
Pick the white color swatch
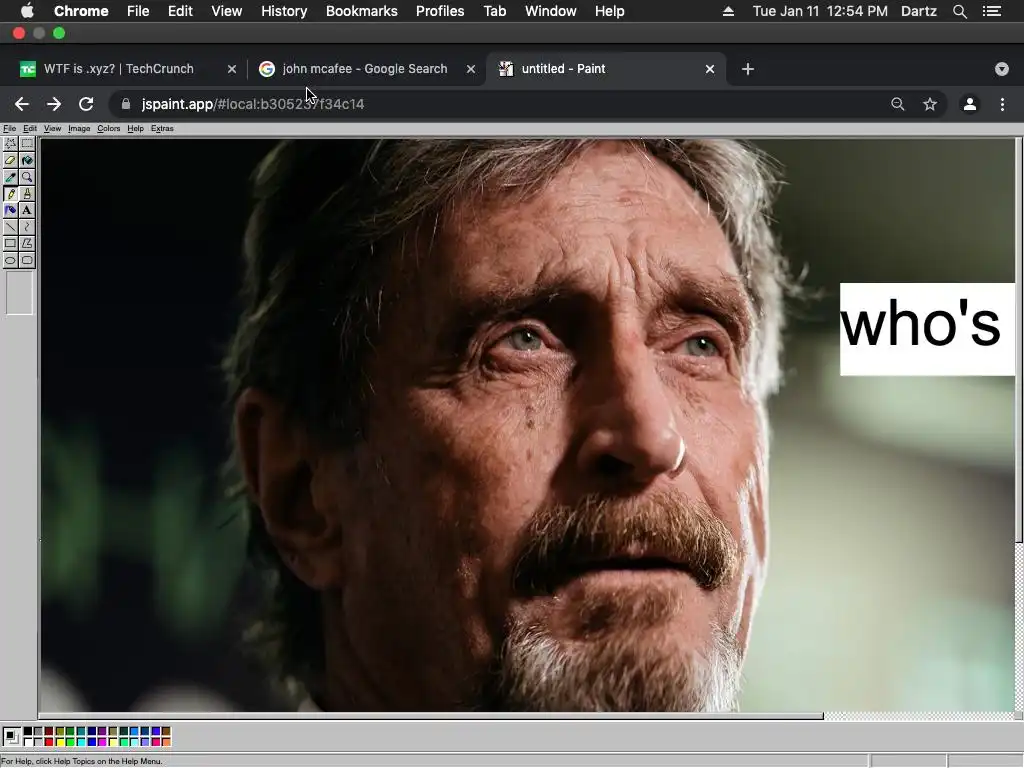[28, 743]
